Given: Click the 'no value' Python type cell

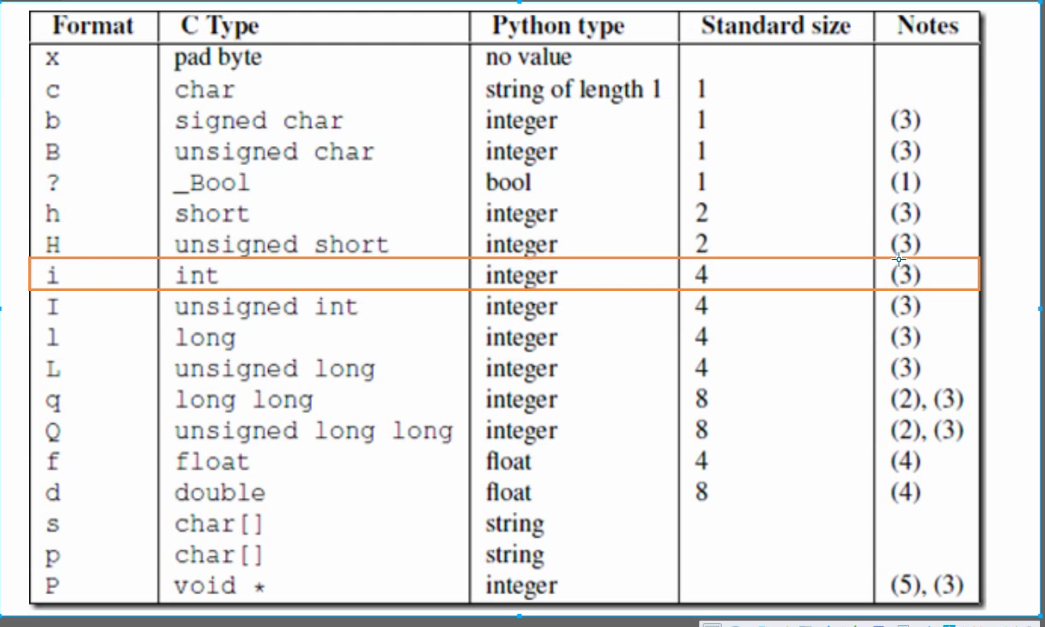Looking at the screenshot, I should (528, 58).
